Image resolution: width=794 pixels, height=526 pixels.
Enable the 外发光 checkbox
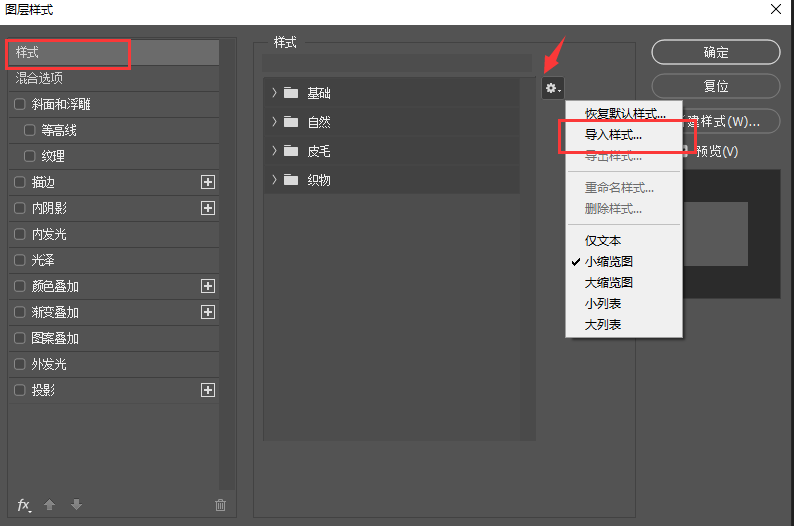coord(20,364)
